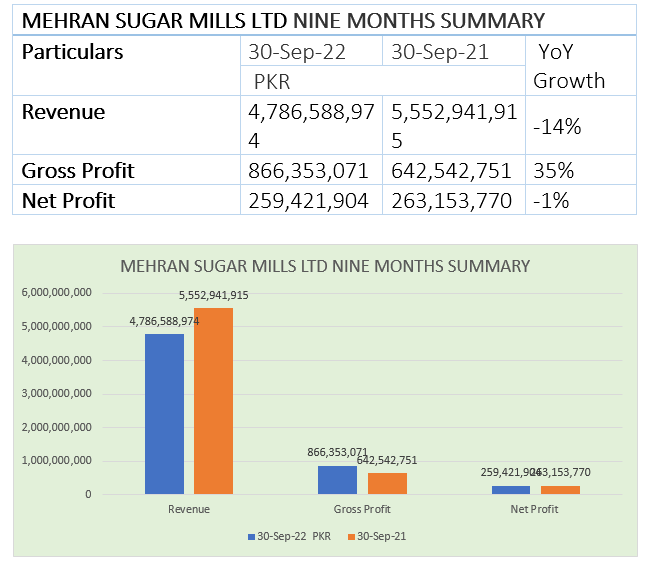Click the 866,353,071 data label in chart
The image size is (661, 576).
click(x=338, y=452)
